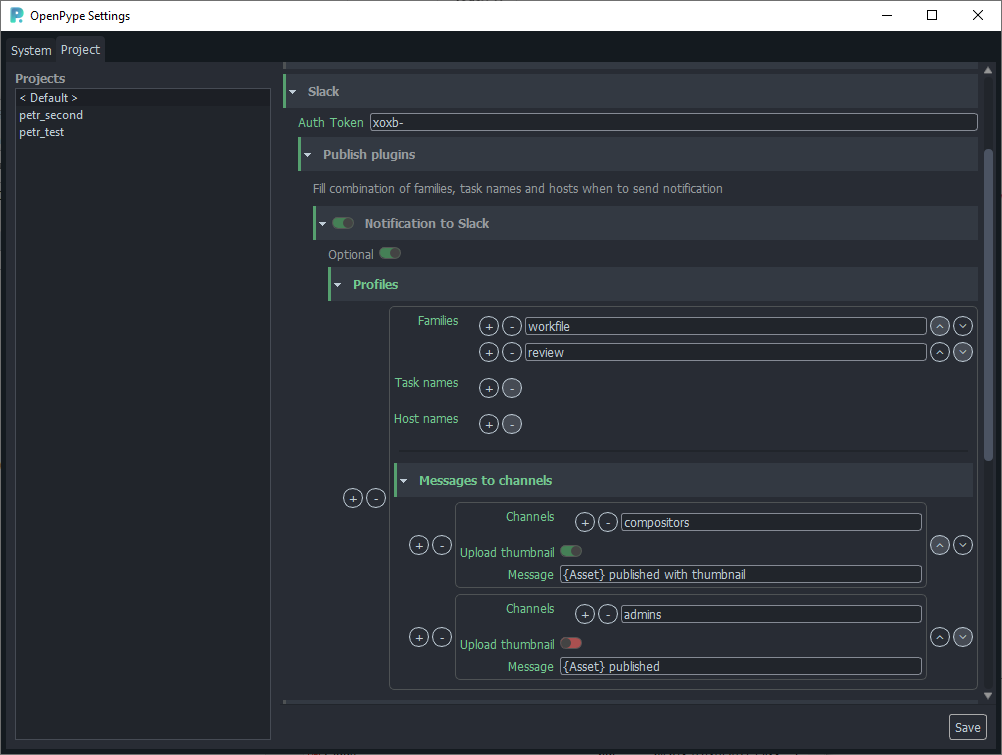Select the petr_test project
The width and height of the screenshot is (1002, 755).
tap(41, 131)
